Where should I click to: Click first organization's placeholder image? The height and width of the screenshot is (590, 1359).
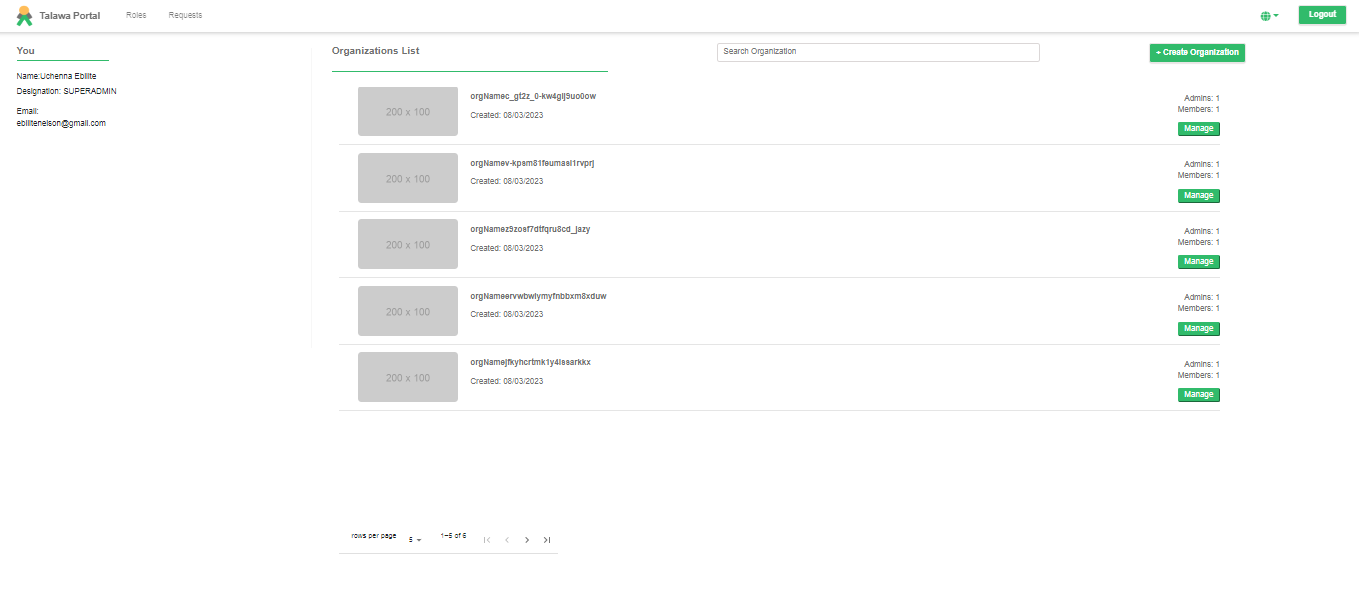(407, 111)
